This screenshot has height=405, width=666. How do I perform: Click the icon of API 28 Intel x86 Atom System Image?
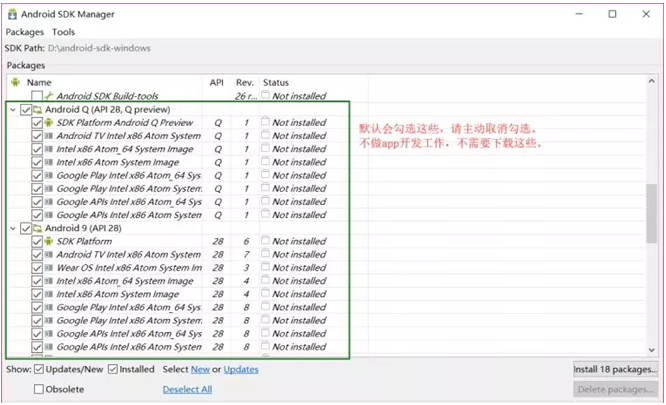[x=49, y=294]
